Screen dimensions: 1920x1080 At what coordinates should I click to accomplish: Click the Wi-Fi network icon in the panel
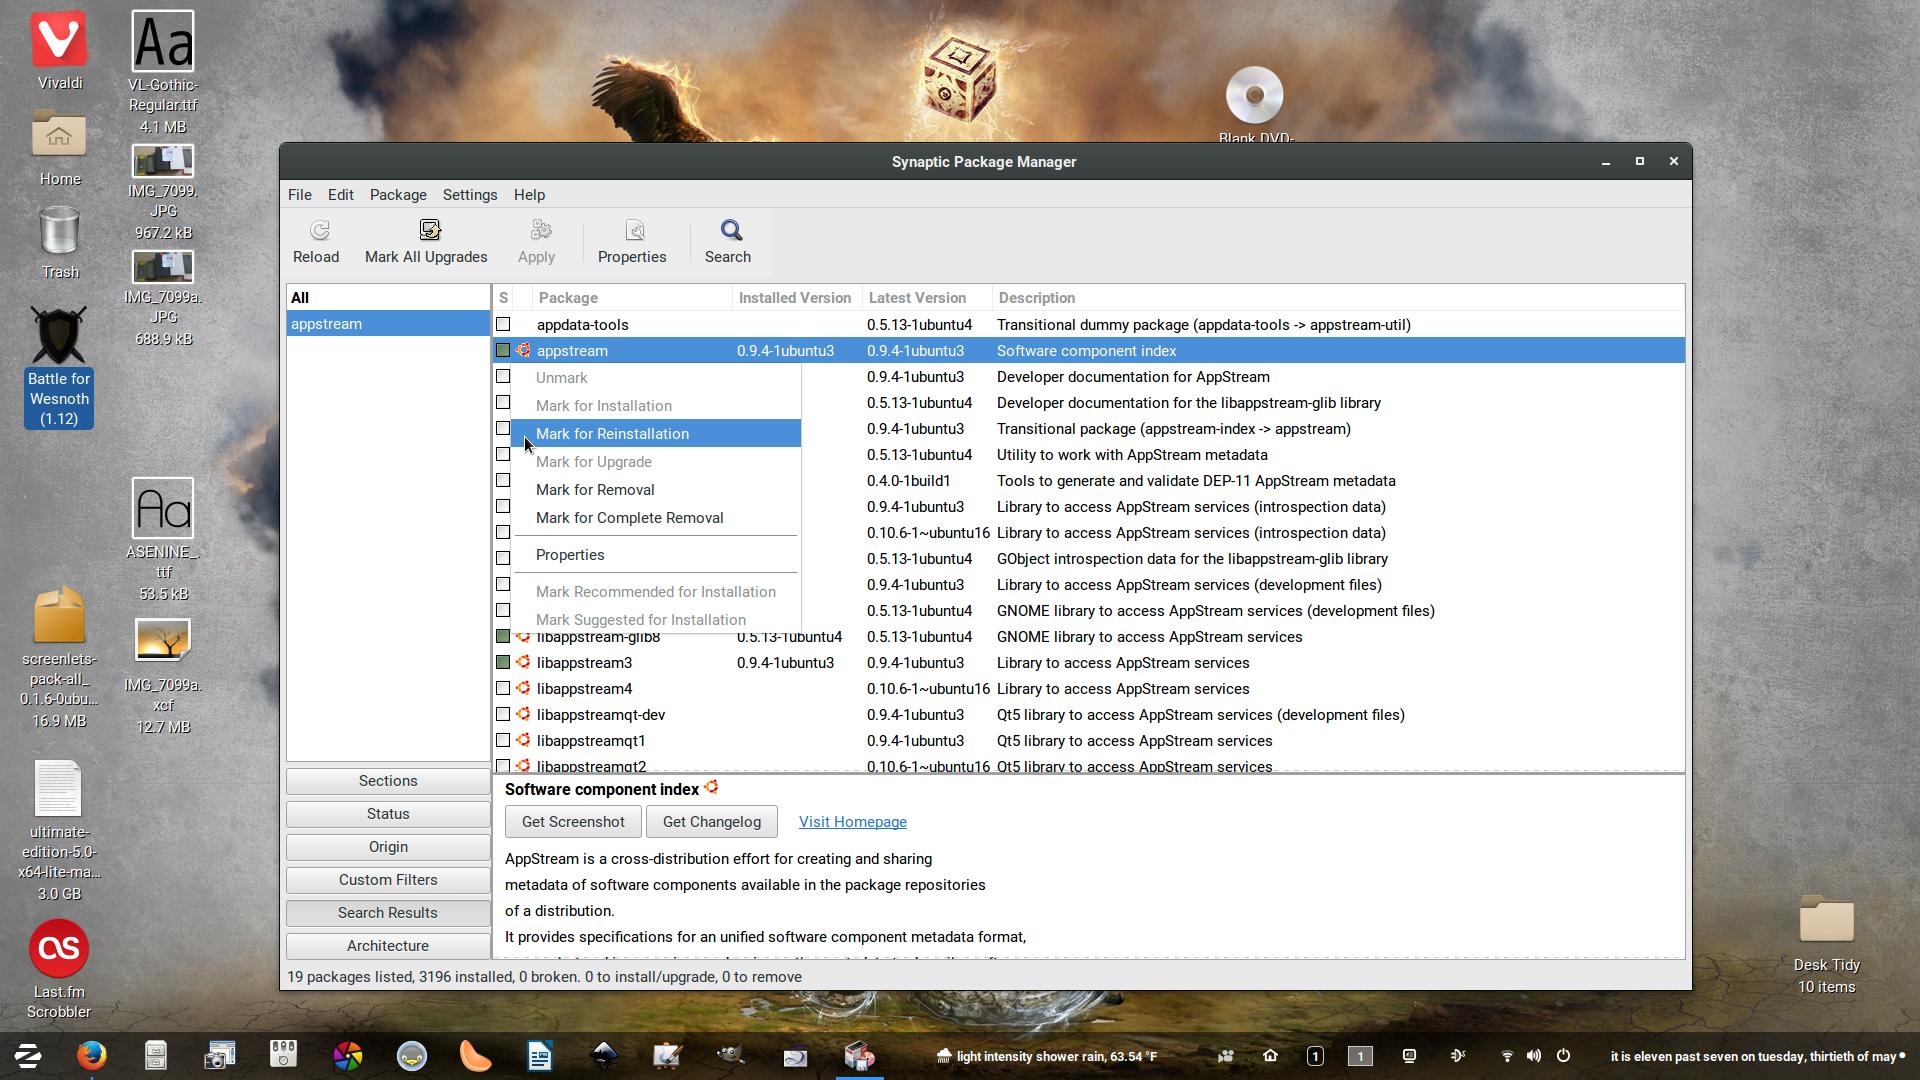point(1507,1056)
